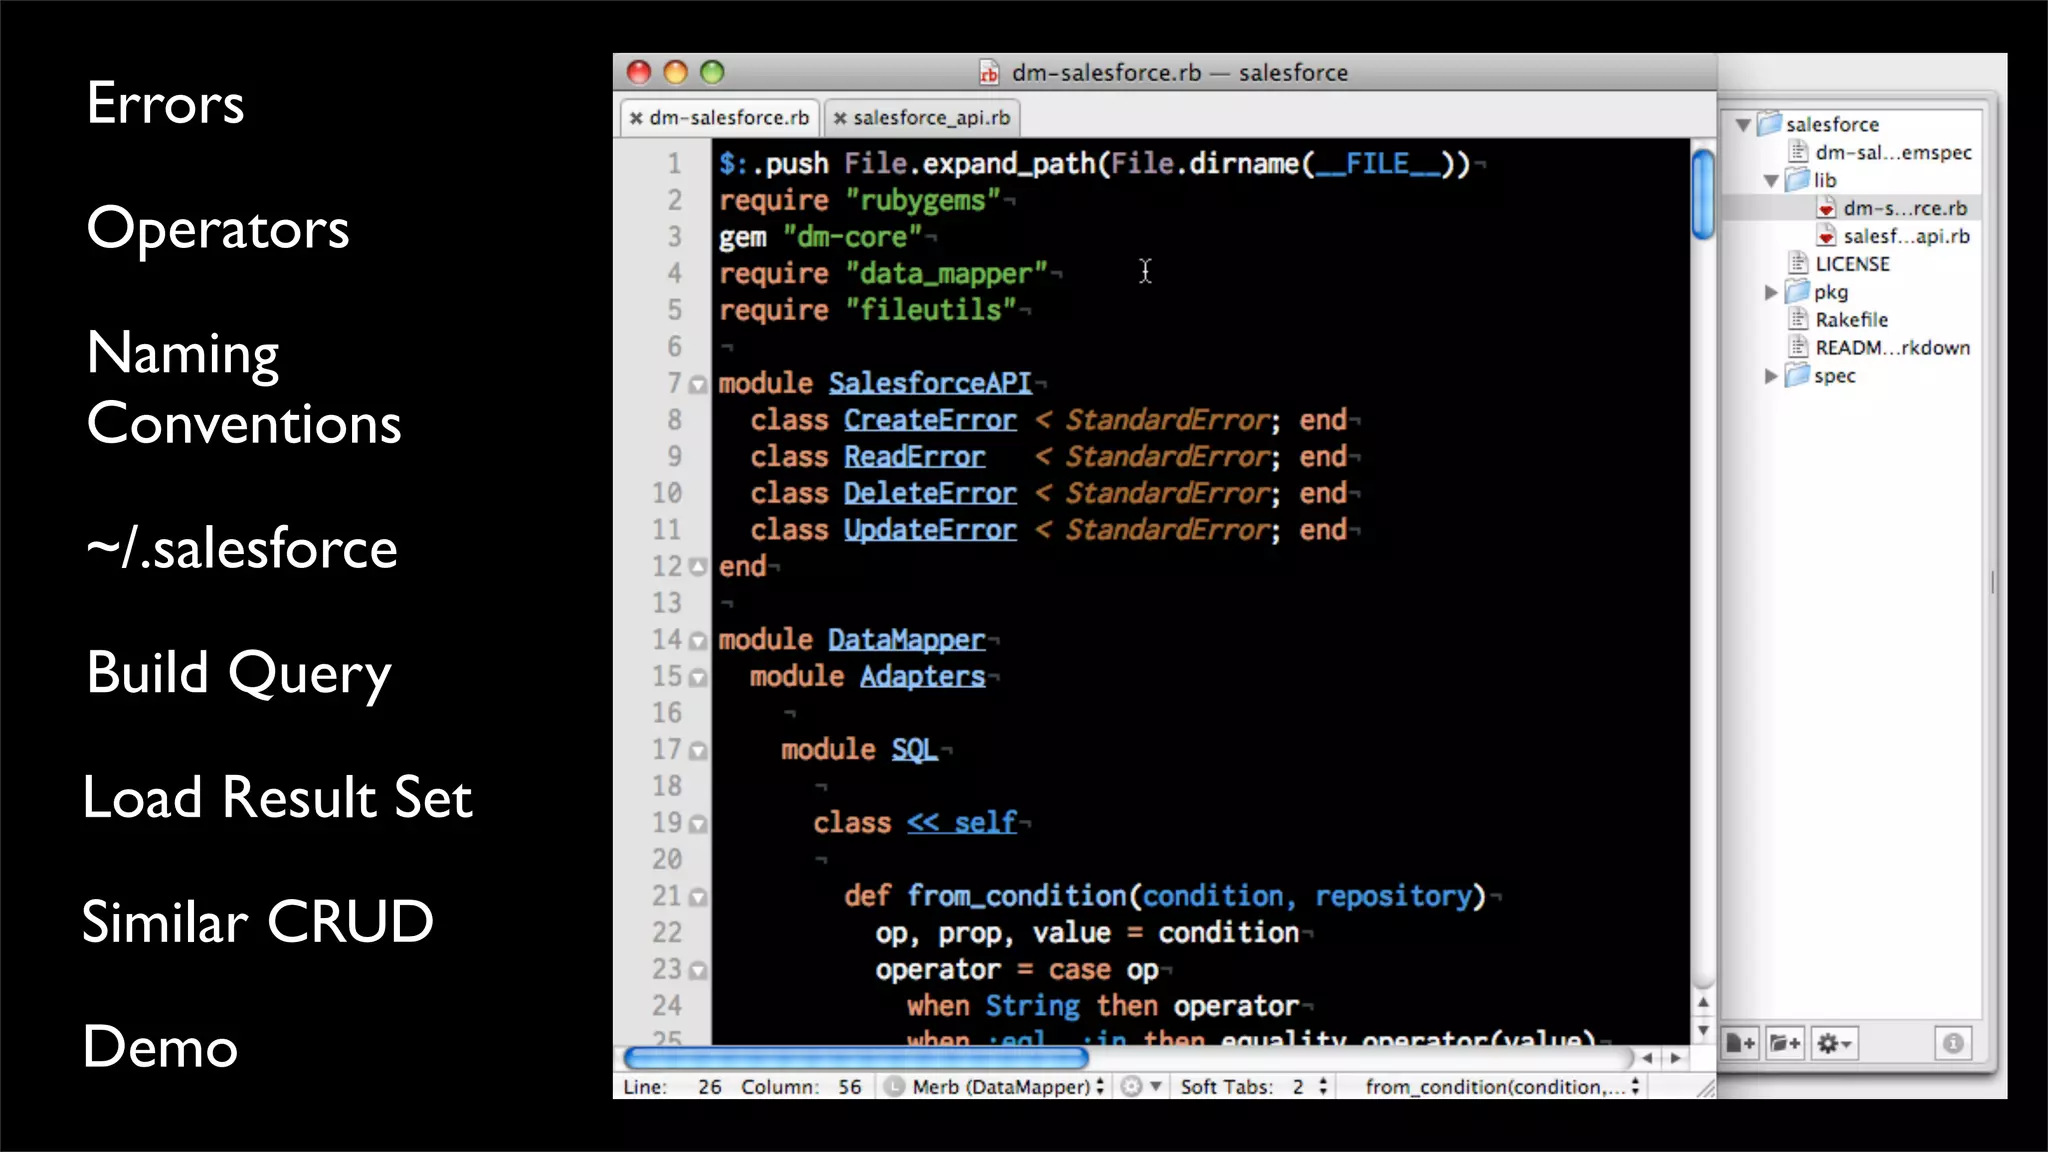Switch to the salesforce_api.rb tab
The image size is (2048, 1152).
coord(930,118)
